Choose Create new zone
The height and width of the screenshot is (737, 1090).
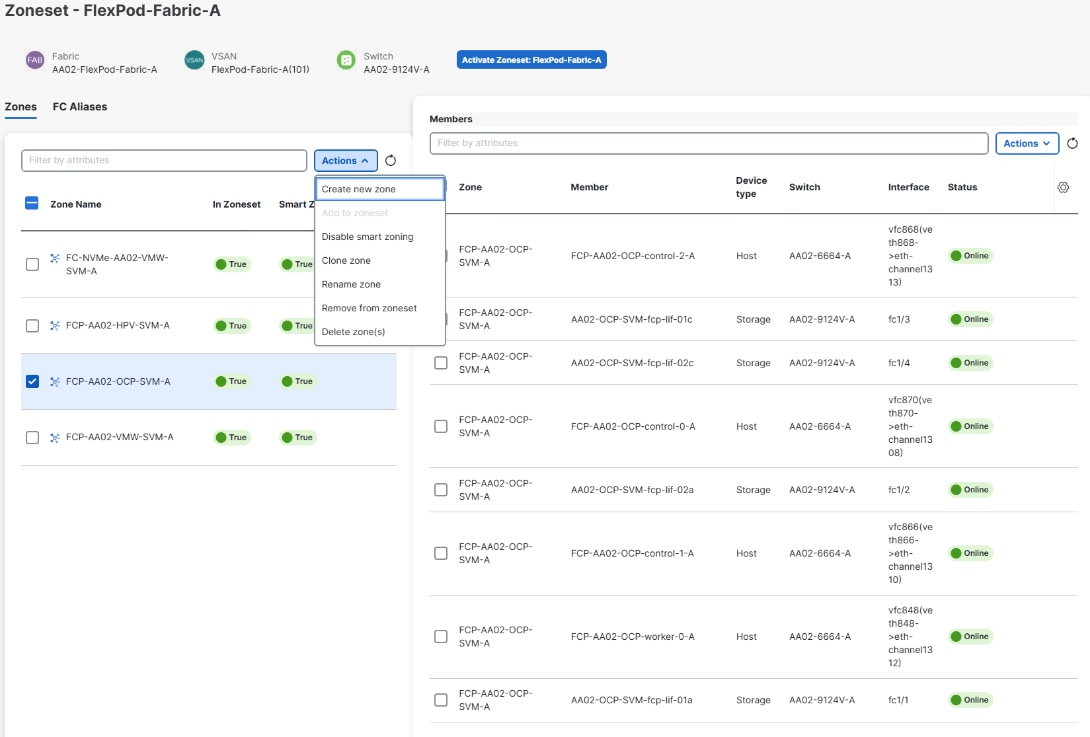click(x=380, y=189)
